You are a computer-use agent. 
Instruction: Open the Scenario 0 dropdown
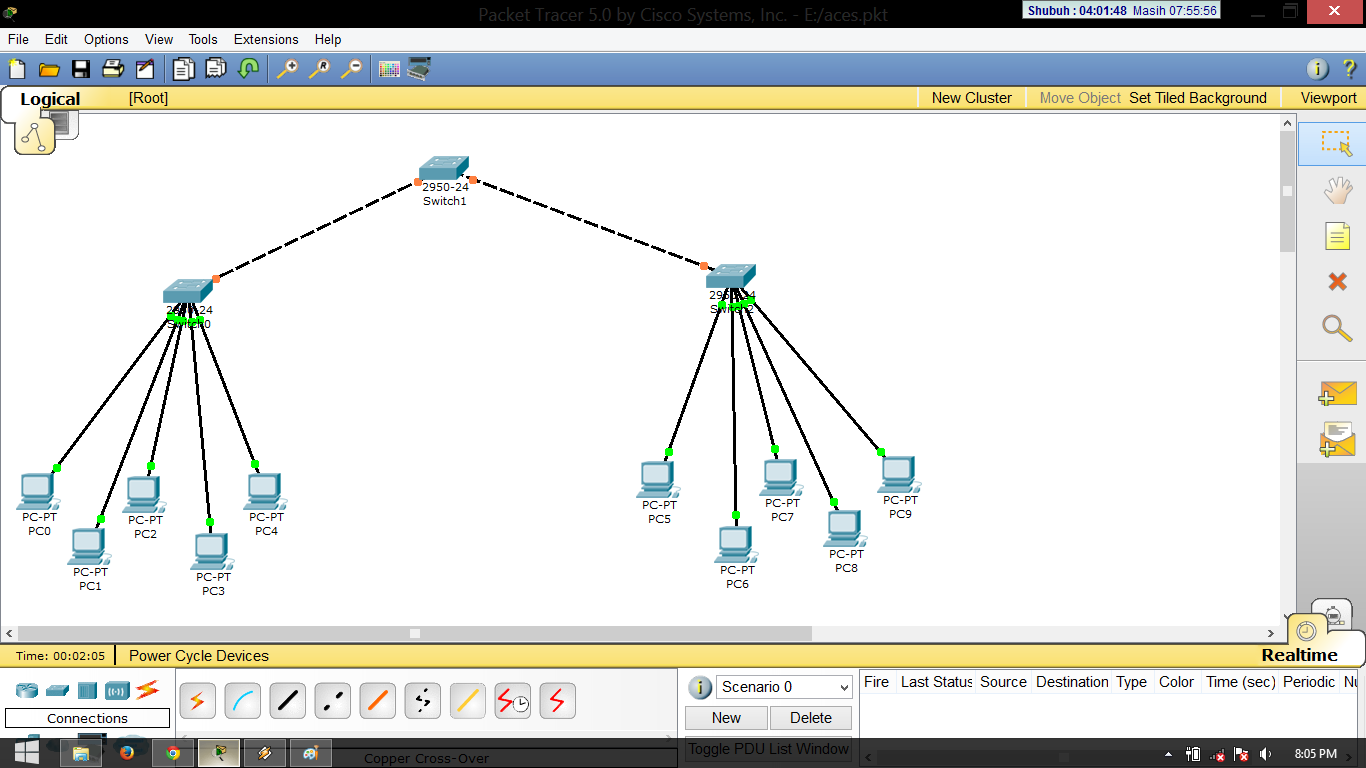coord(784,687)
